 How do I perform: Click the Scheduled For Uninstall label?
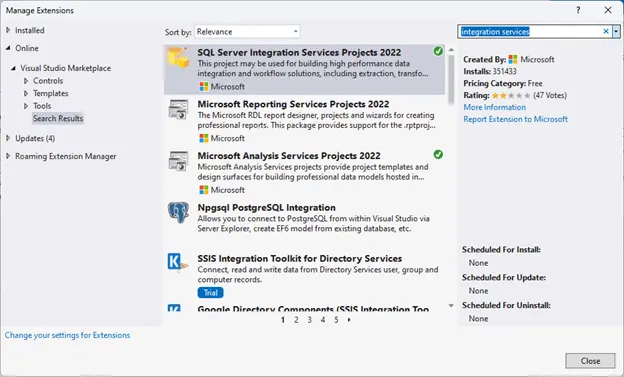pyautogui.click(x=506, y=305)
